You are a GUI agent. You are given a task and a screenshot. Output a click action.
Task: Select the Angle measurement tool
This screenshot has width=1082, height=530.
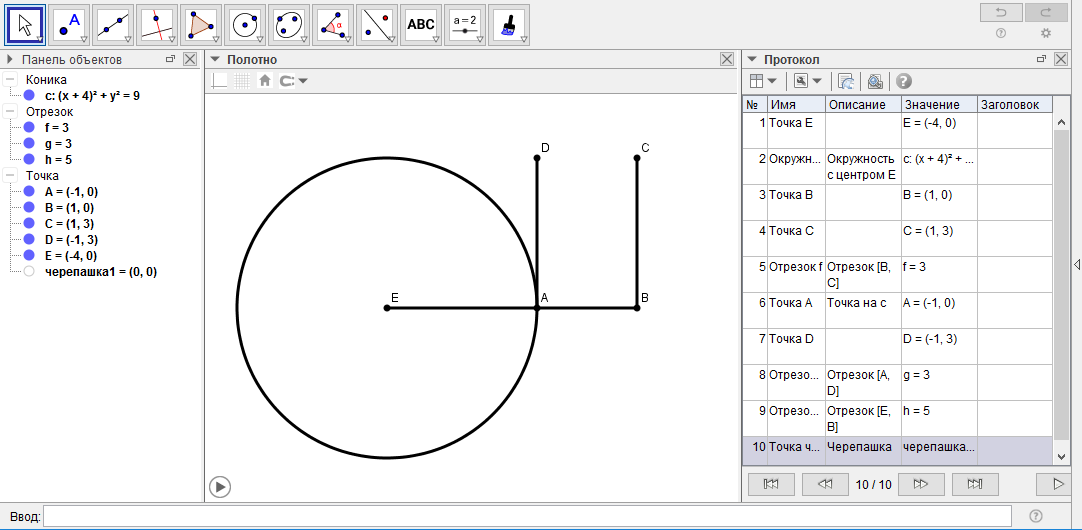click(333, 24)
